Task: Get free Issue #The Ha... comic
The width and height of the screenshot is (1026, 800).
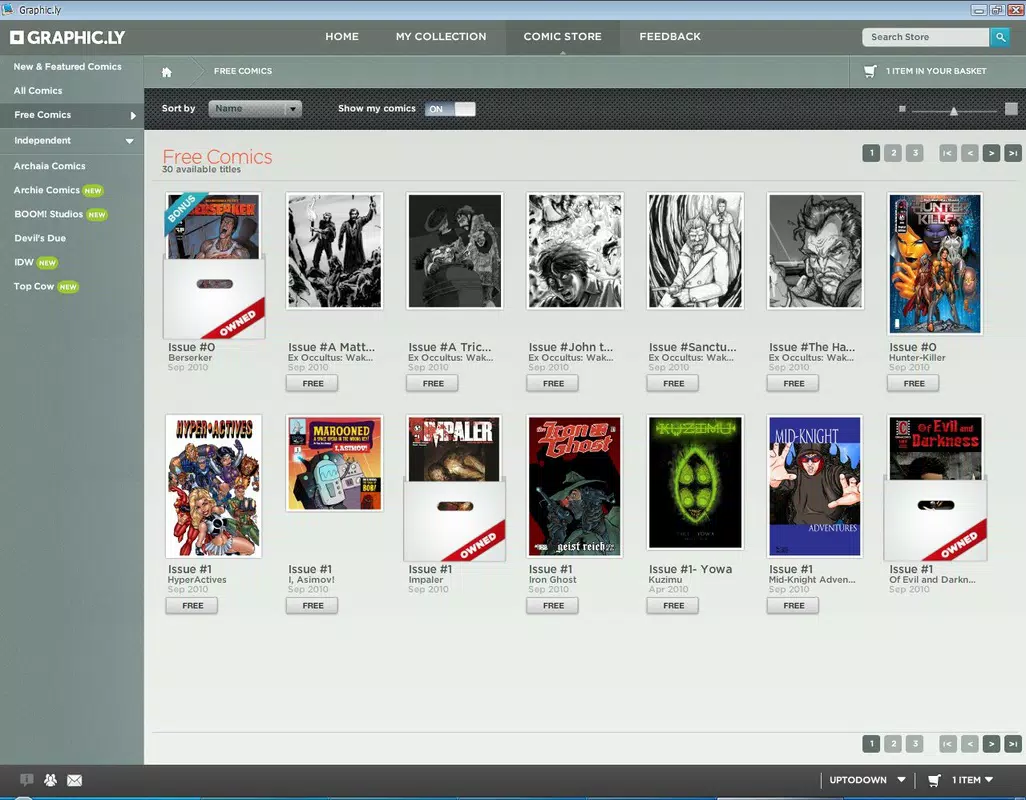Action: click(793, 383)
